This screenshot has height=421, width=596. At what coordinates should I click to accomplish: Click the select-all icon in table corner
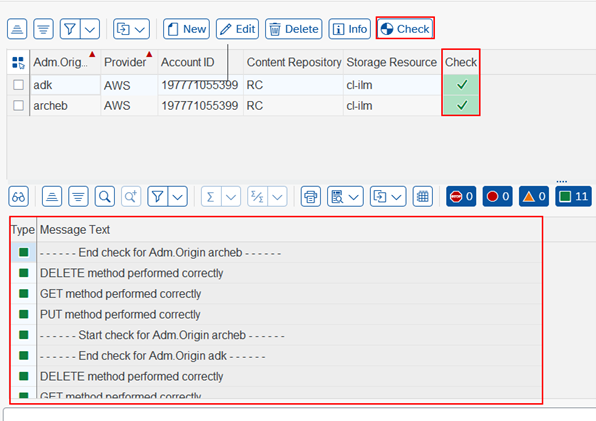(x=18, y=62)
